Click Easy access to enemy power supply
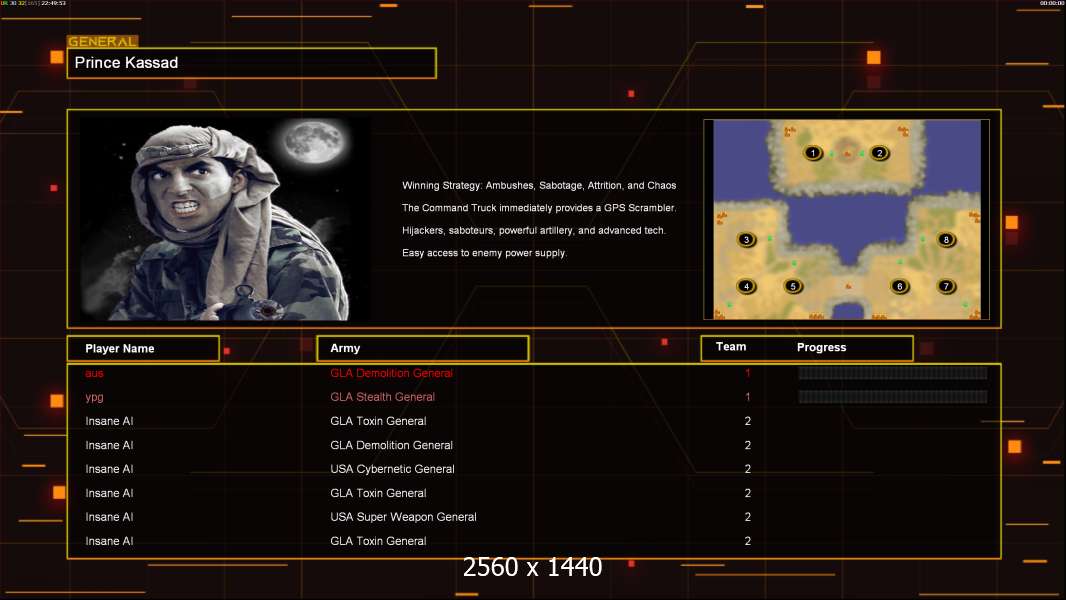 484,253
